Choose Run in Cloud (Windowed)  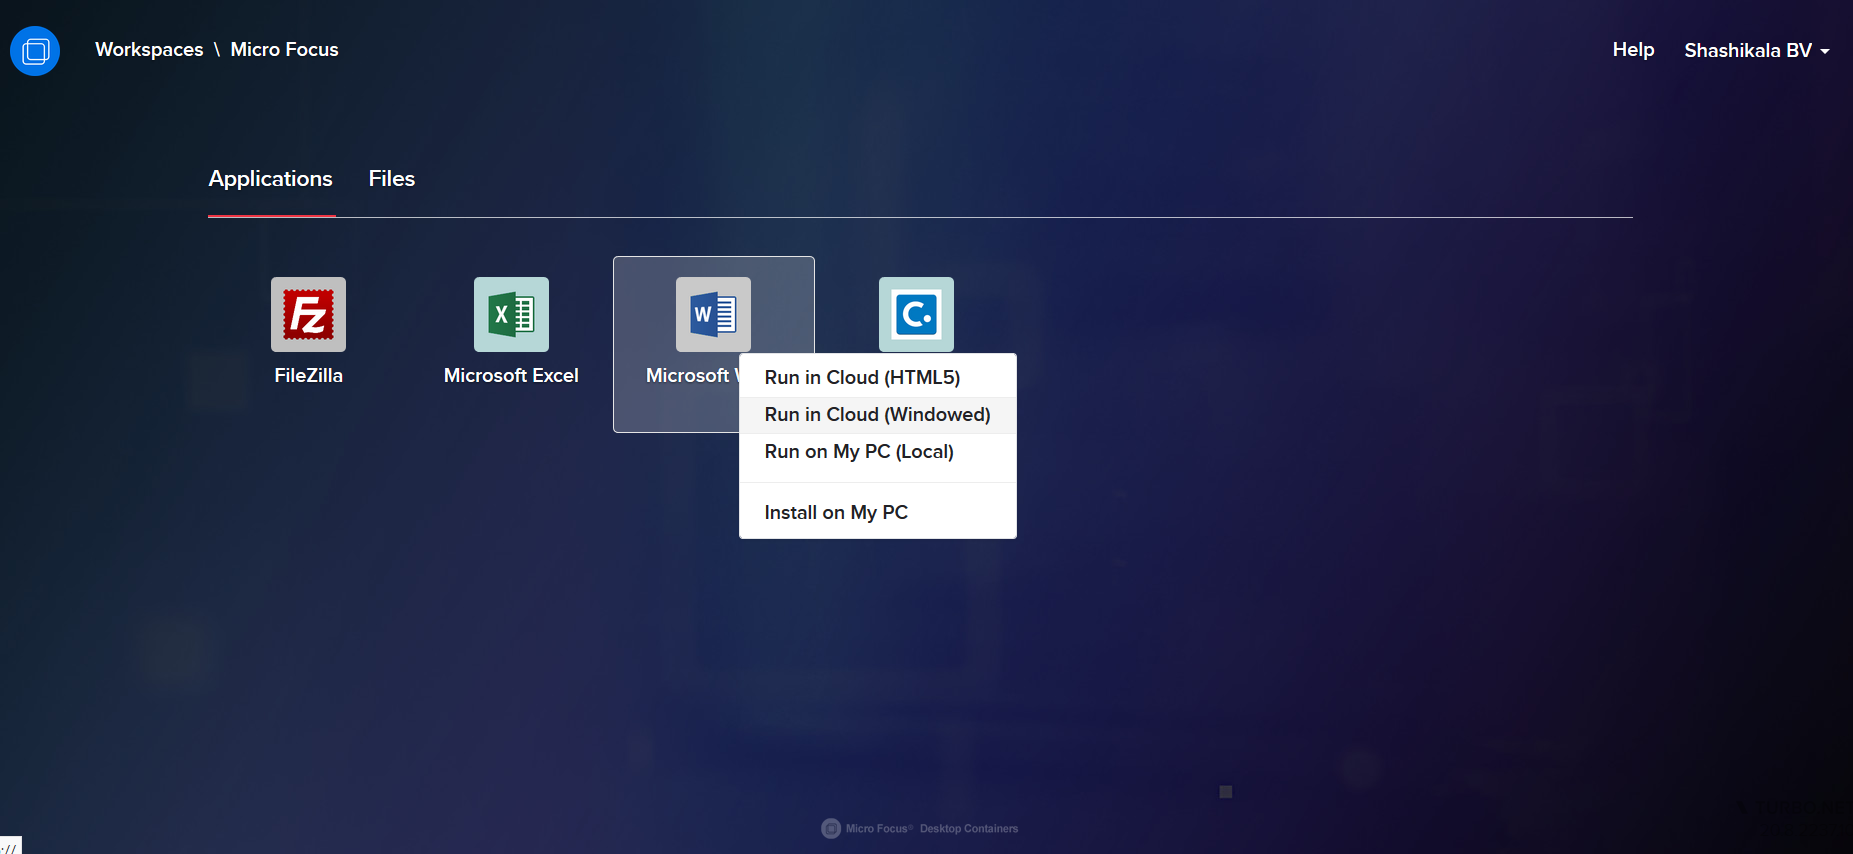pyautogui.click(x=878, y=414)
